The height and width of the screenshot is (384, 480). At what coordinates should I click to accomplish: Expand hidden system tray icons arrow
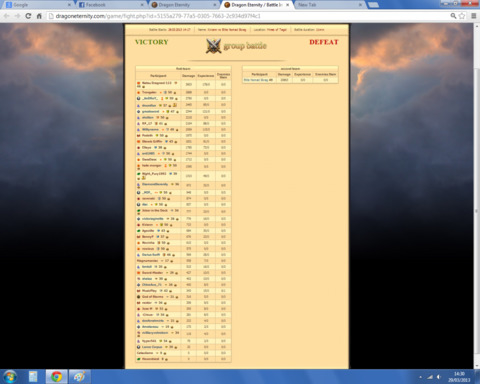pos(420,377)
